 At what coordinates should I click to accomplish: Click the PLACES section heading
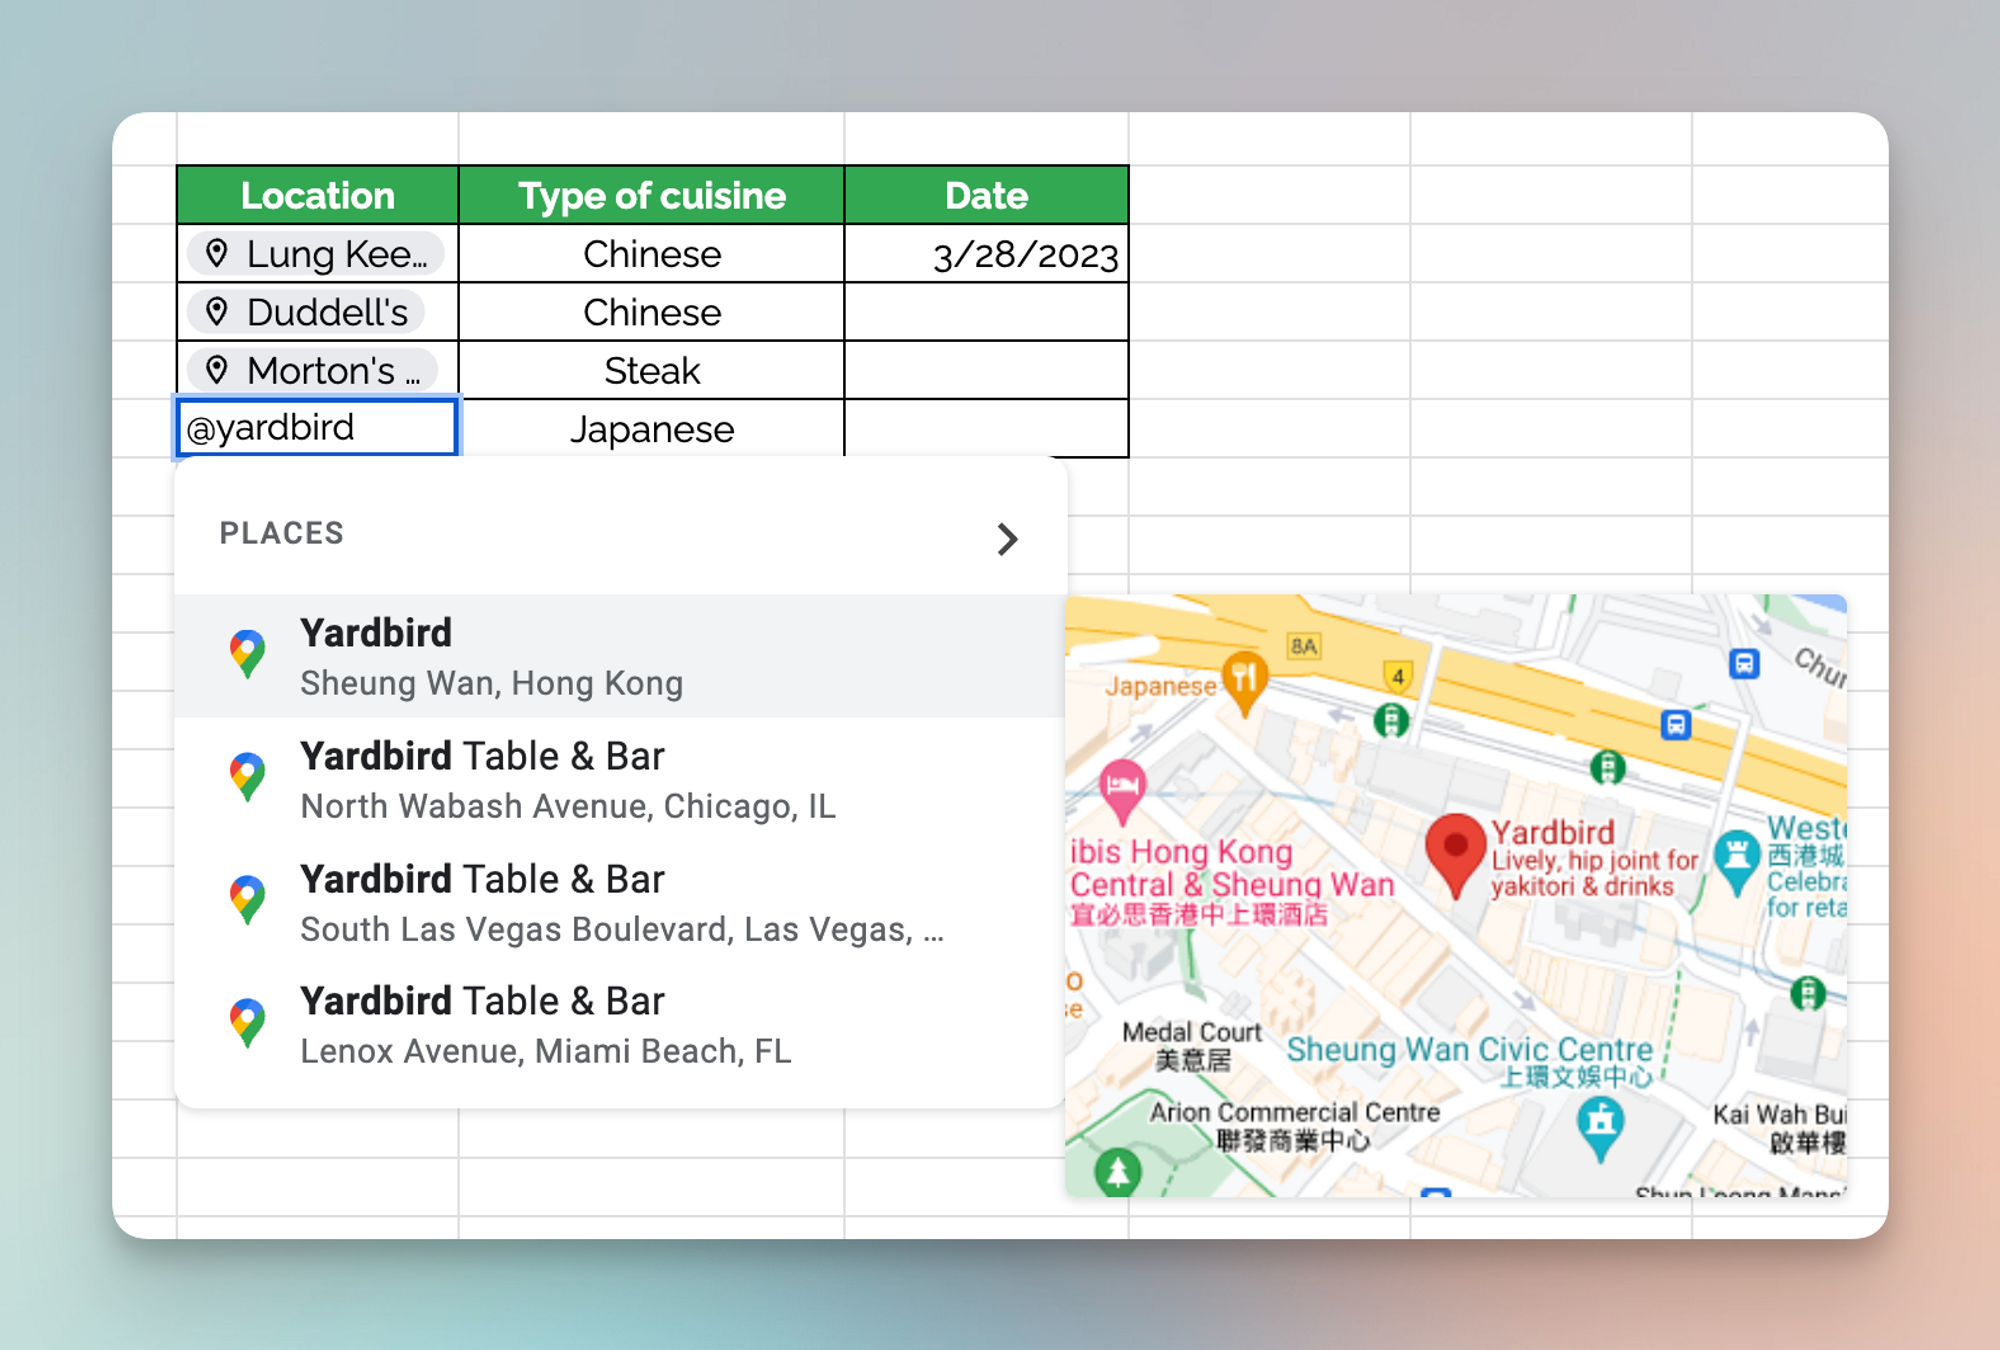tap(281, 533)
